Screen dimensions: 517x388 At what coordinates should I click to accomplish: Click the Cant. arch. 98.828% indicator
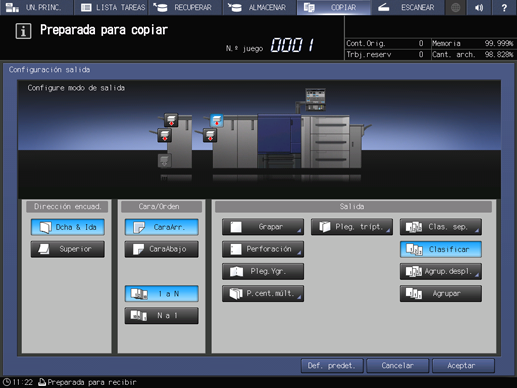pyautogui.click(x=472, y=54)
